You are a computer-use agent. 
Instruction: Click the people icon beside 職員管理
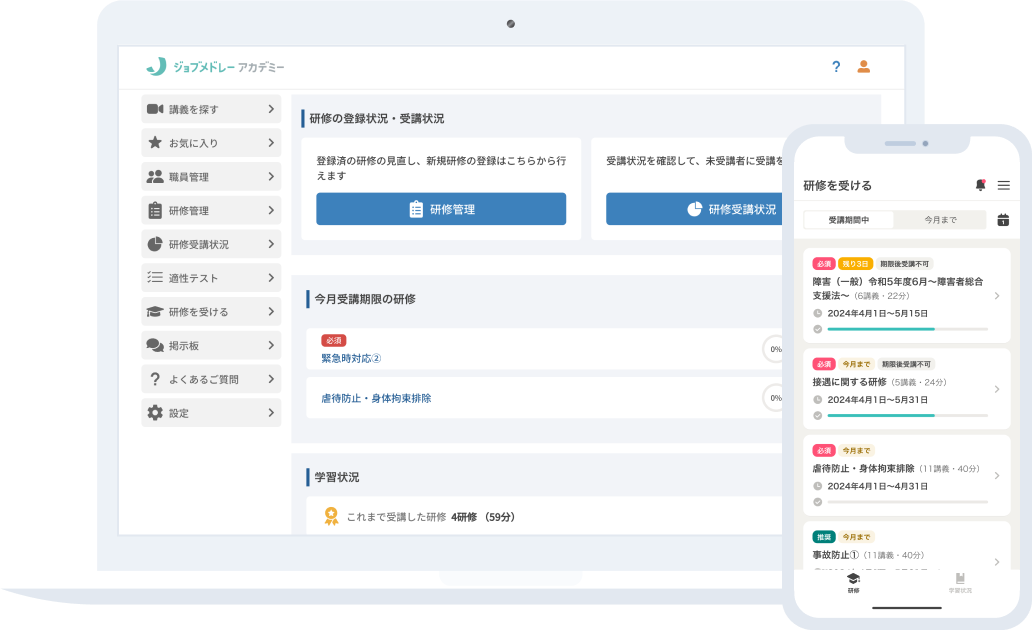(x=155, y=177)
